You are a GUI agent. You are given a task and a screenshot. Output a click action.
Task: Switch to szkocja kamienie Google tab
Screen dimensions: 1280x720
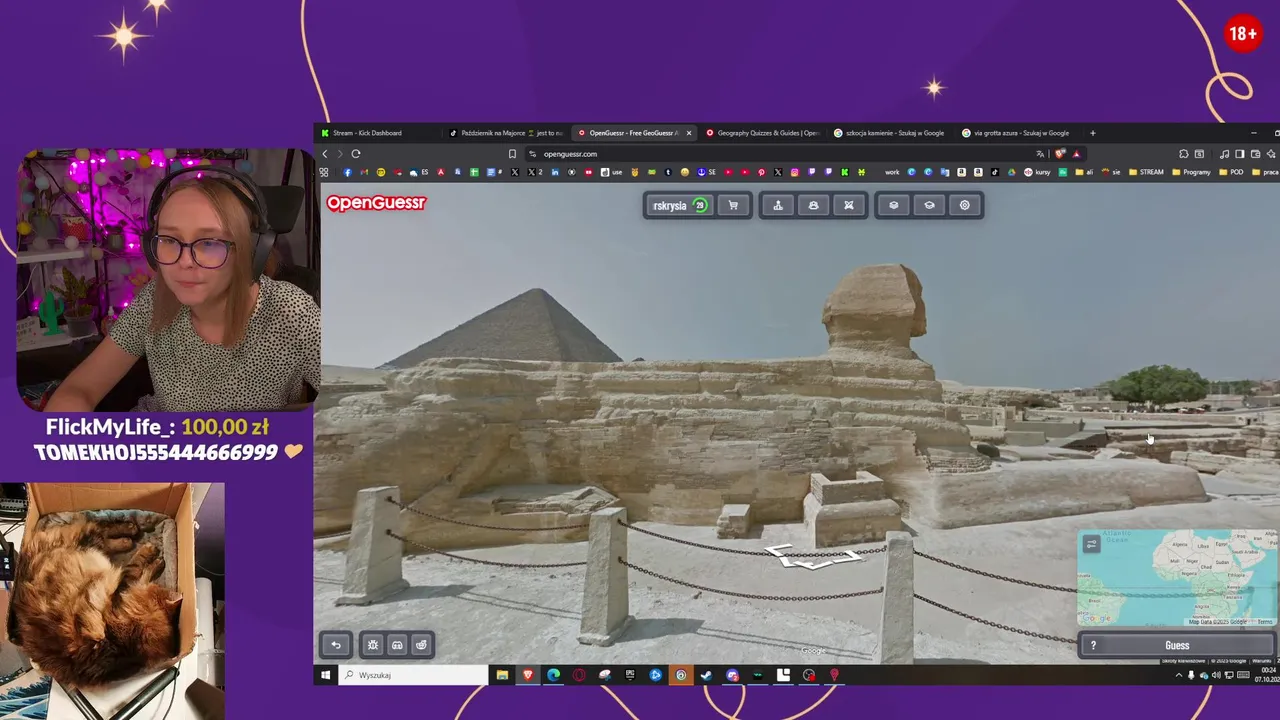tap(890, 133)
